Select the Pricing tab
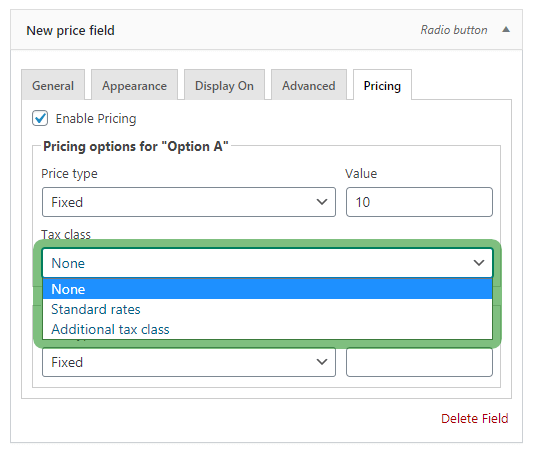Image resolution: width=533 pixels, height=452 pixels. [x=382, y=85]
